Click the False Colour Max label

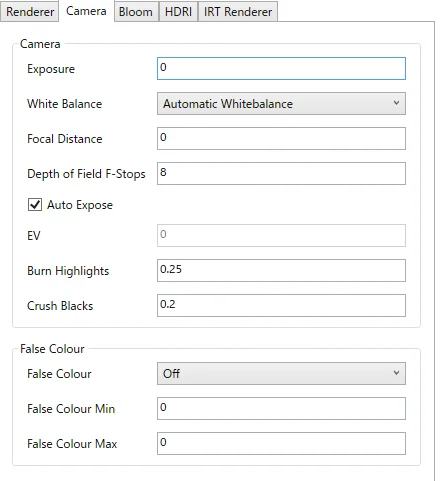point(72,444)
